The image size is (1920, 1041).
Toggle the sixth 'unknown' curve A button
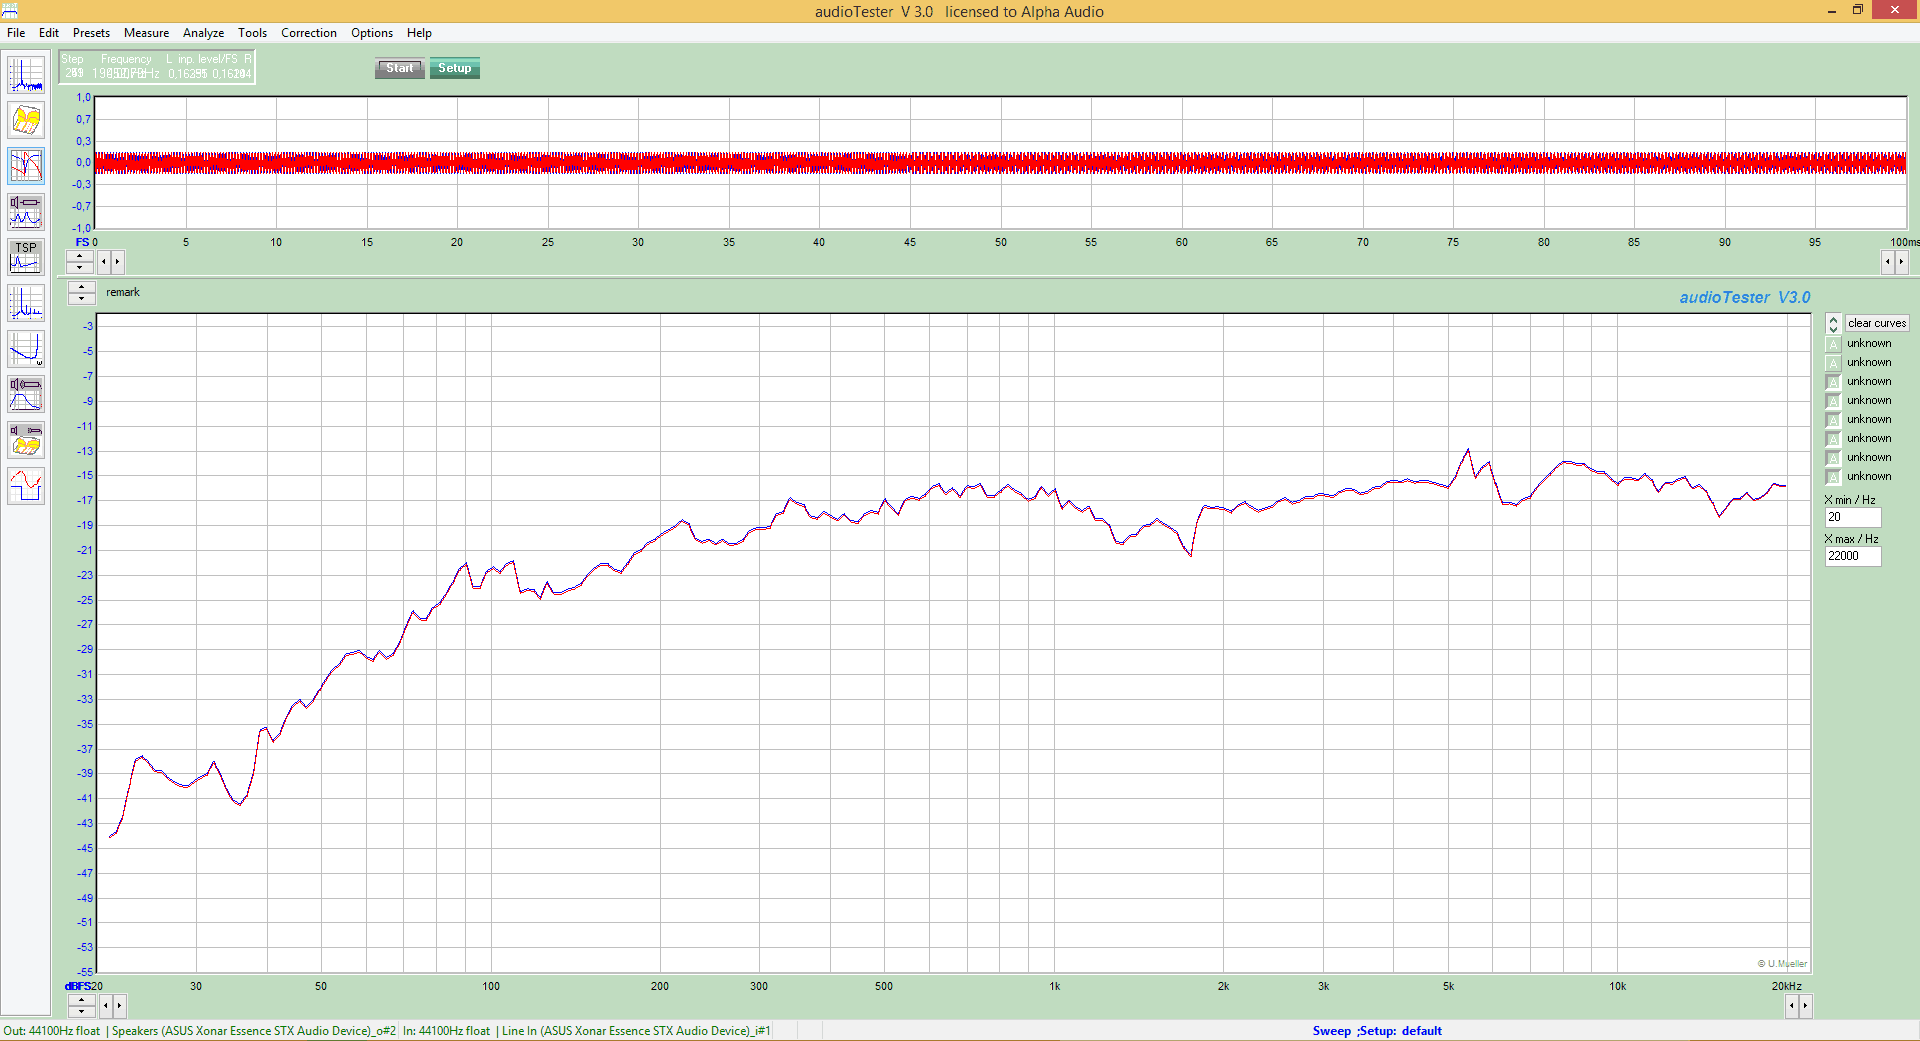(1833, 439)
